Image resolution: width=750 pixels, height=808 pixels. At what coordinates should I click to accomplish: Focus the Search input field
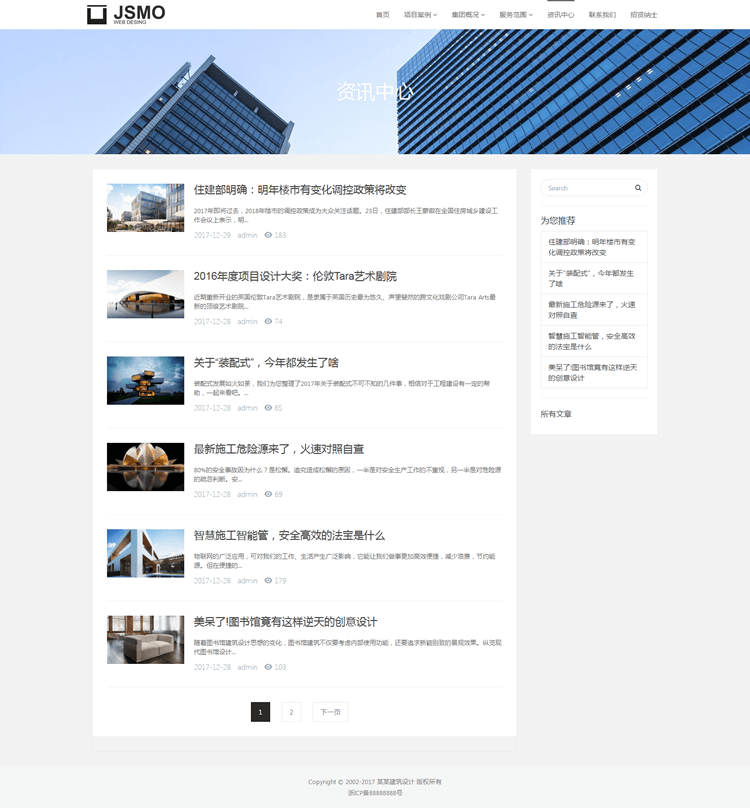pyautogui.click(x=594, y=188)
